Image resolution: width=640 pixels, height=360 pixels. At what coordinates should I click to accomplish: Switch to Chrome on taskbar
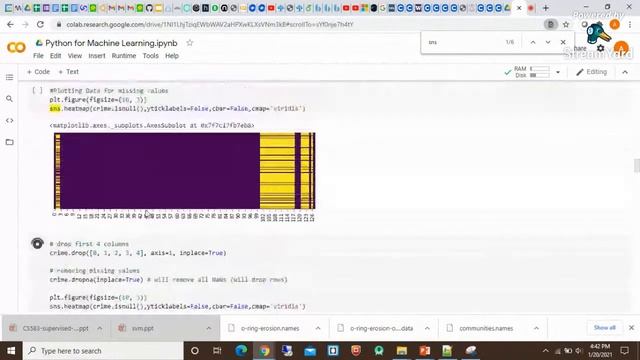[264, 351]
